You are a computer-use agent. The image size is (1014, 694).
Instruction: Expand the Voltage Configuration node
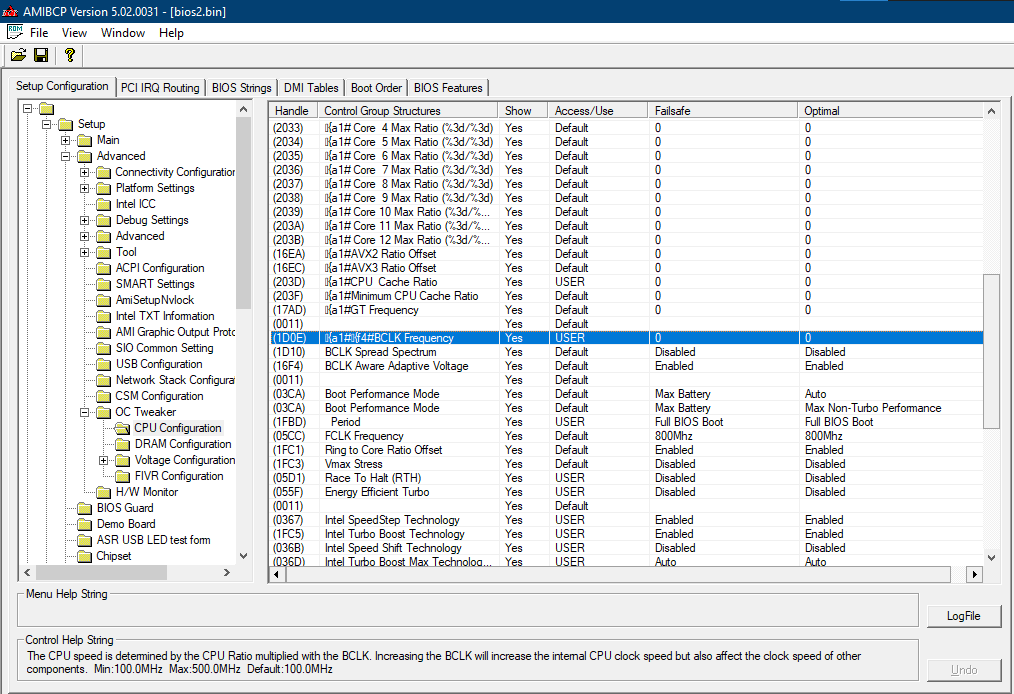(103, 461)
